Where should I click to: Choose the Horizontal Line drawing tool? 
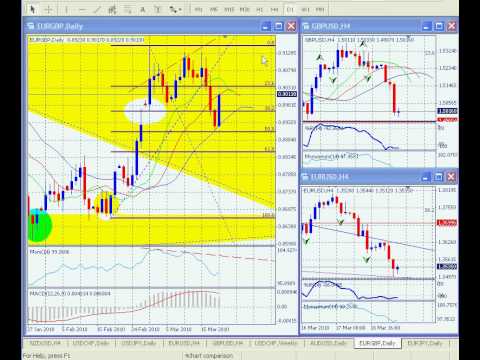point(82,9)
